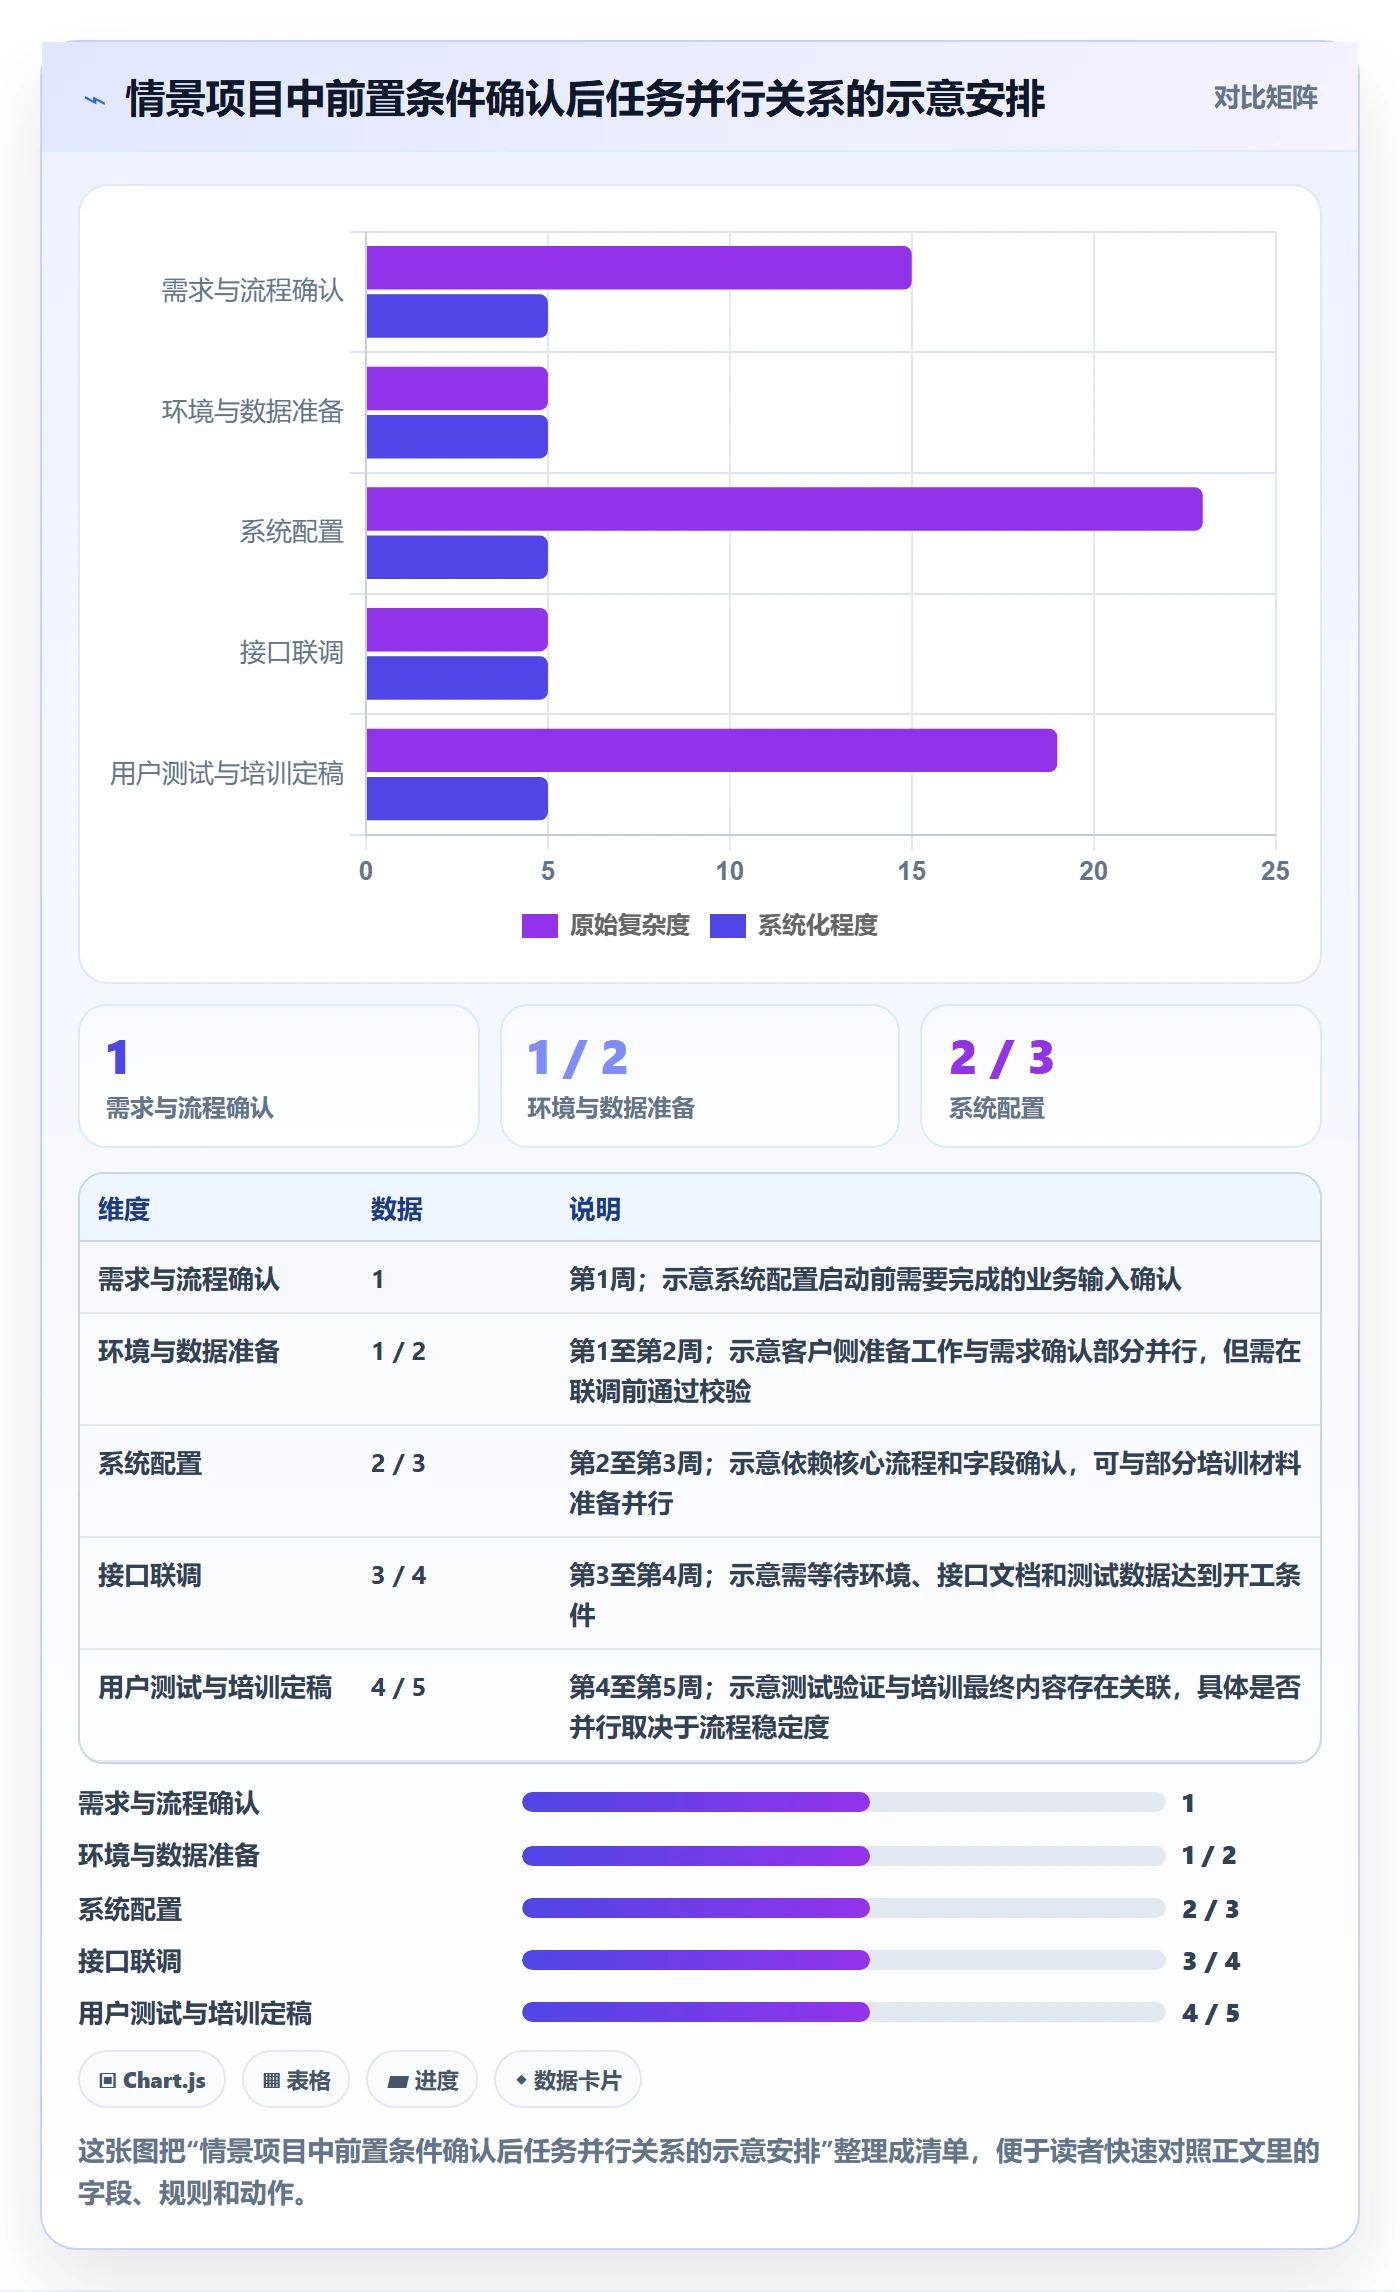
Task: Click the progress bar for 用户测试与培训定稿
Action: [x=844, y=2012]
